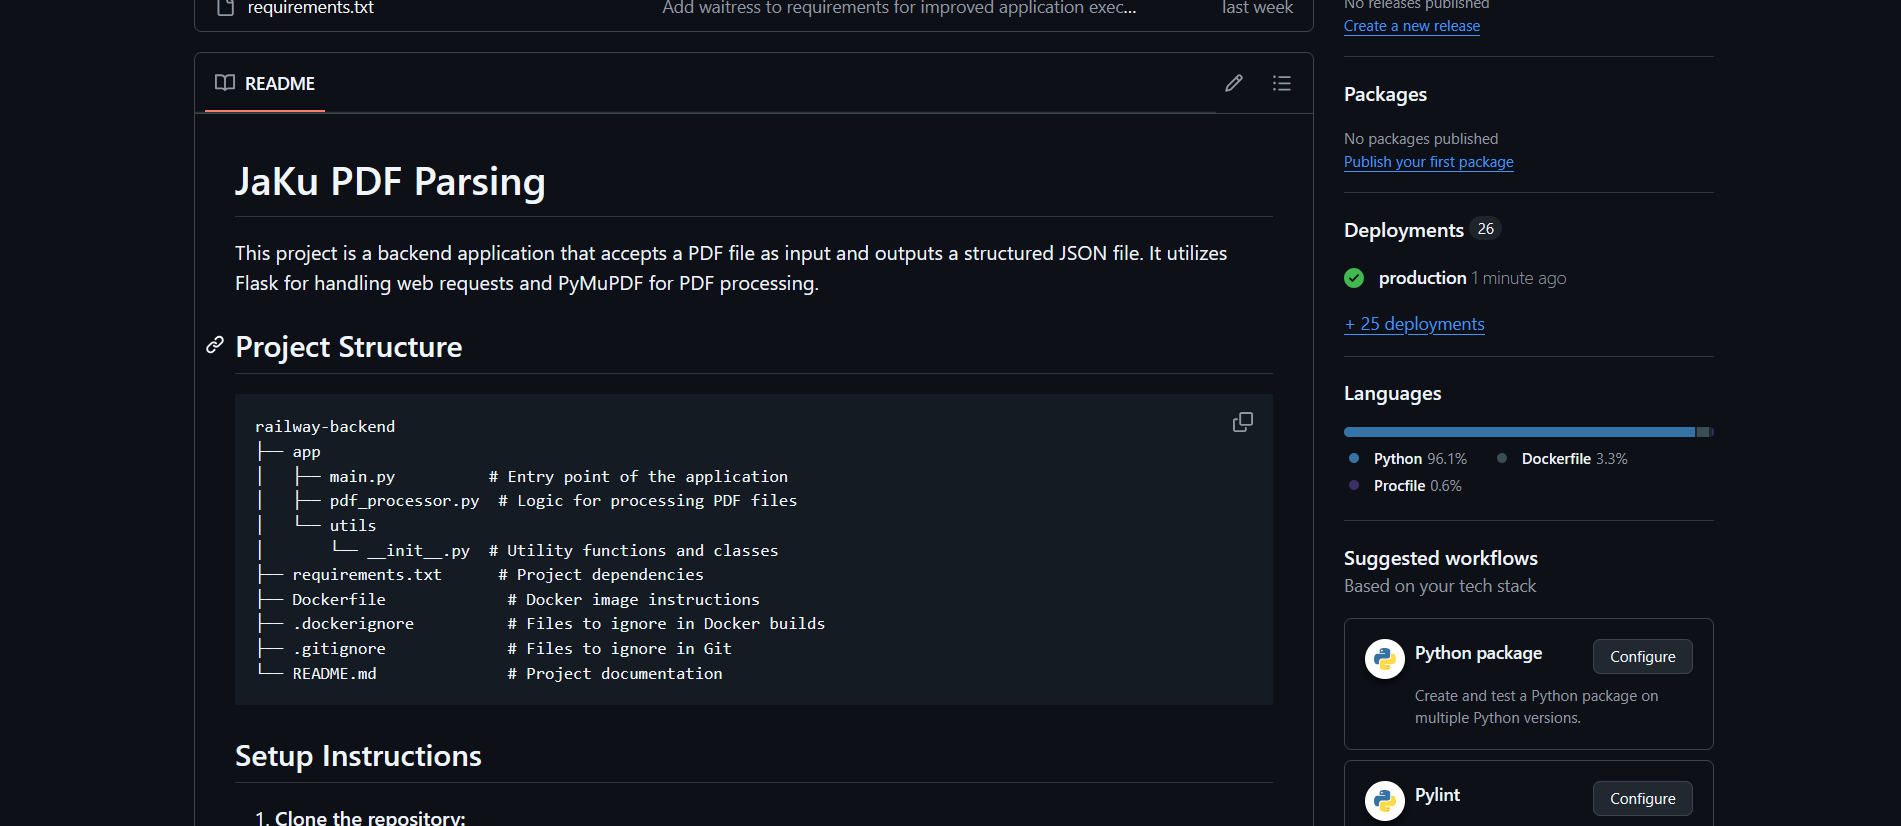Select the README tab
The width and height of the screenshot is (1901, 826).
pos(265,83)
